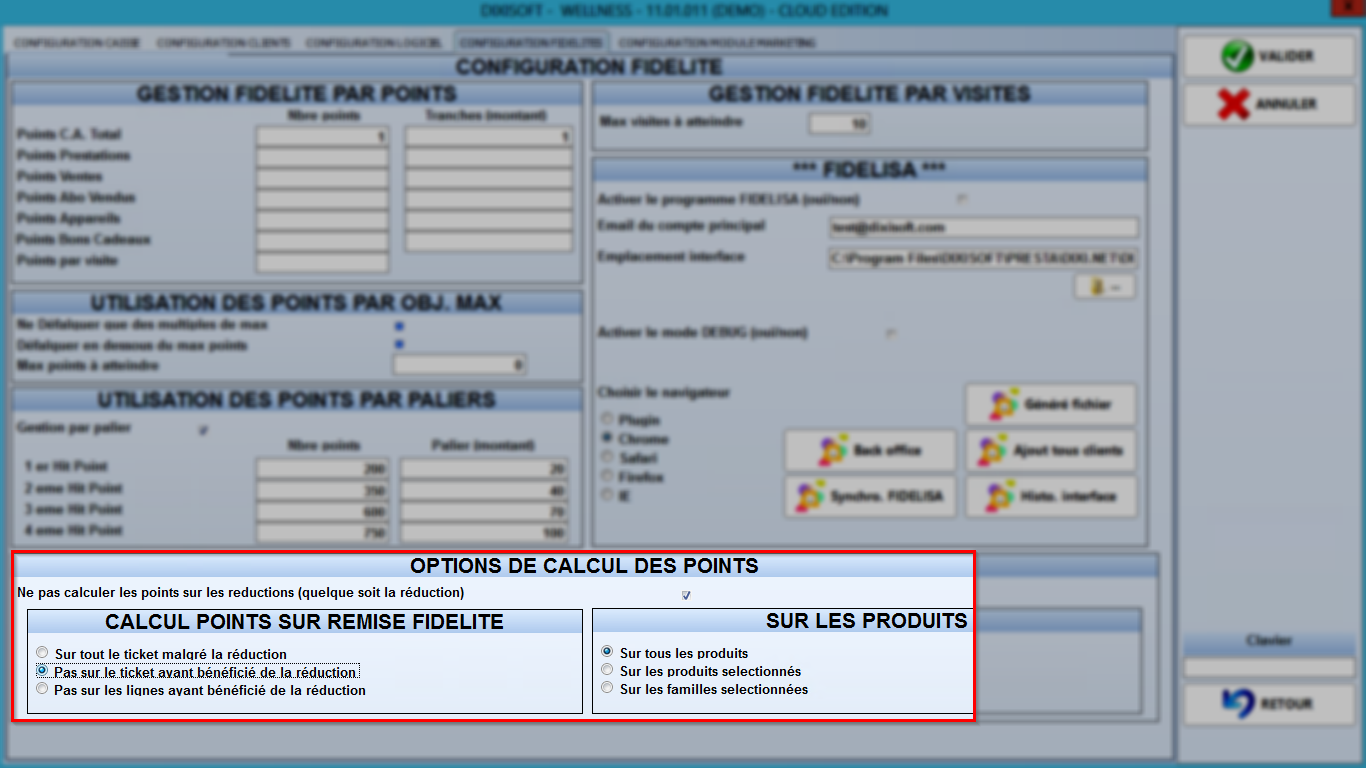The width and height of the screenshot is (1366, 768).
Task: Click the Email du compte principal field
Action: [984, 228]
